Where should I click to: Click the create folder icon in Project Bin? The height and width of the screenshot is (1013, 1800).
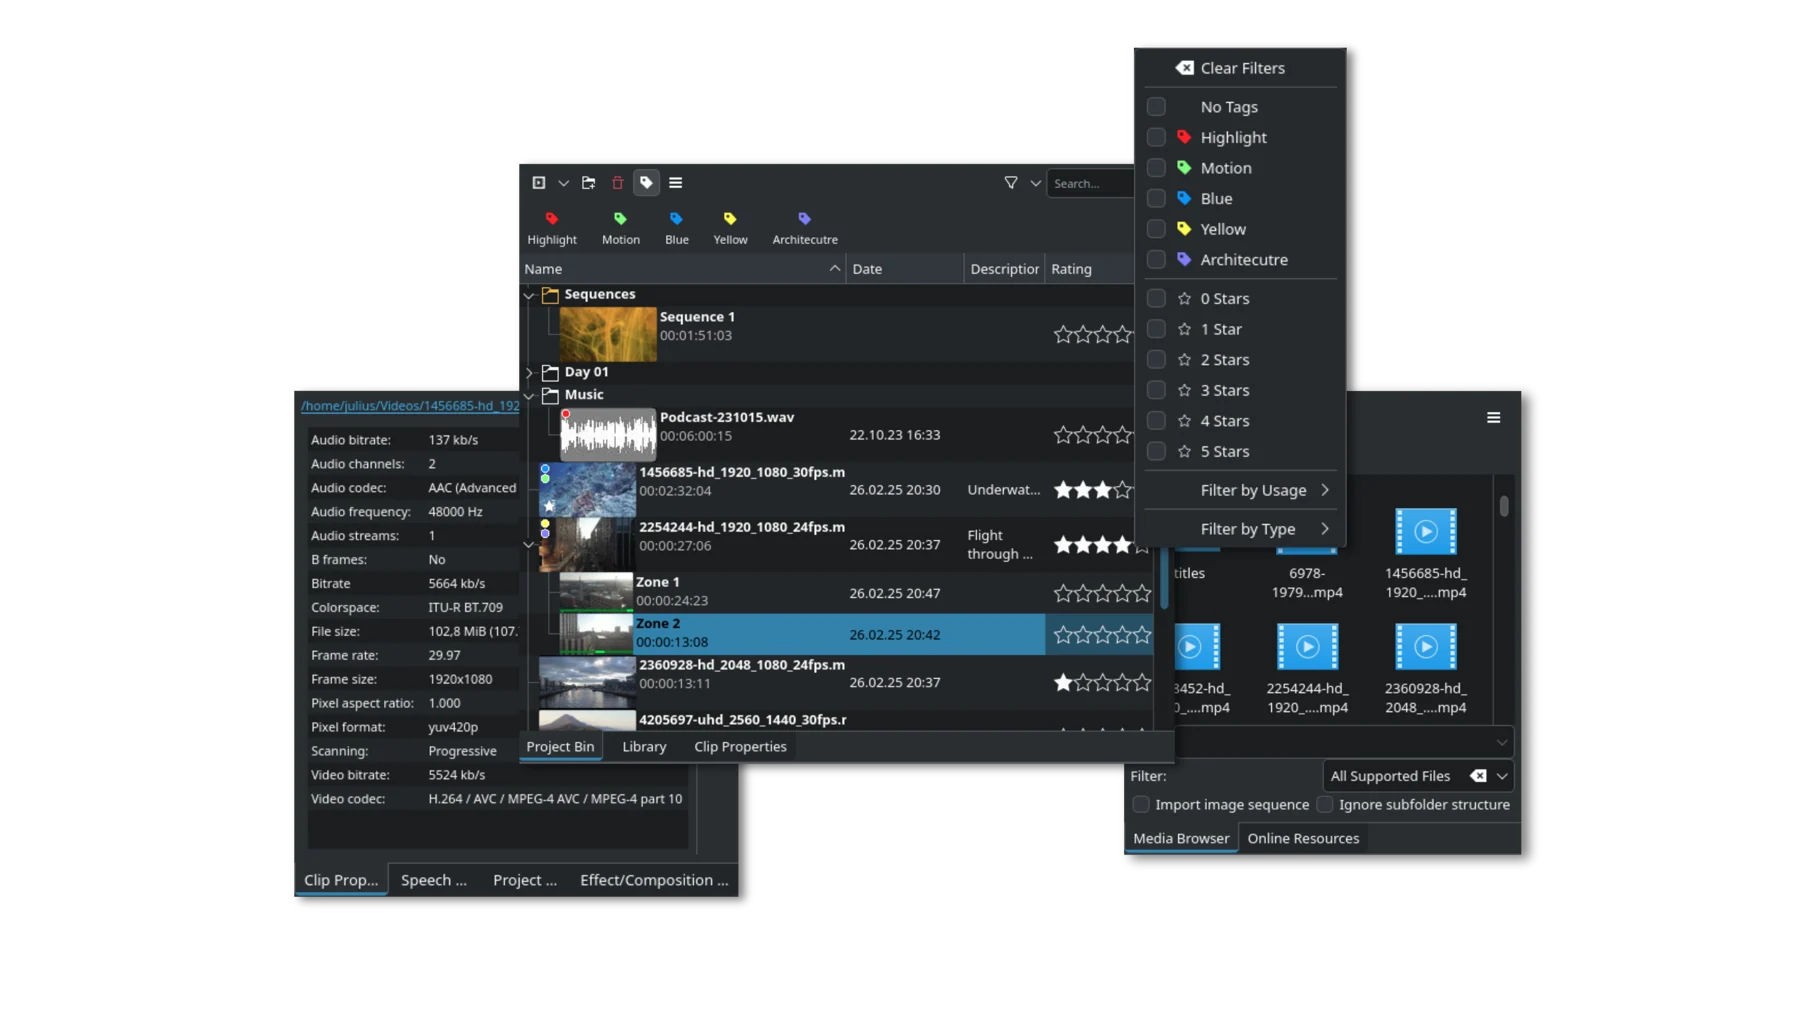pyautogui.click(x=589, y=183)
